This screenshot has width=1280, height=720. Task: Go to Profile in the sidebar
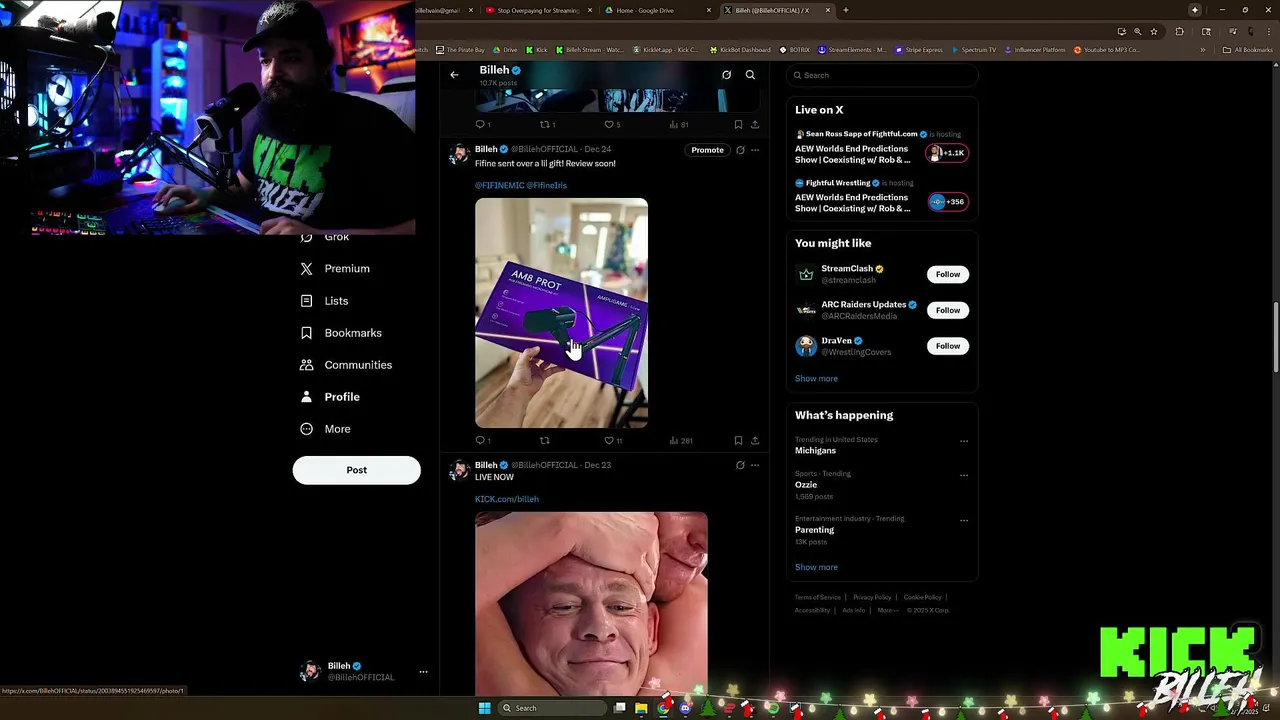(330, 397)
